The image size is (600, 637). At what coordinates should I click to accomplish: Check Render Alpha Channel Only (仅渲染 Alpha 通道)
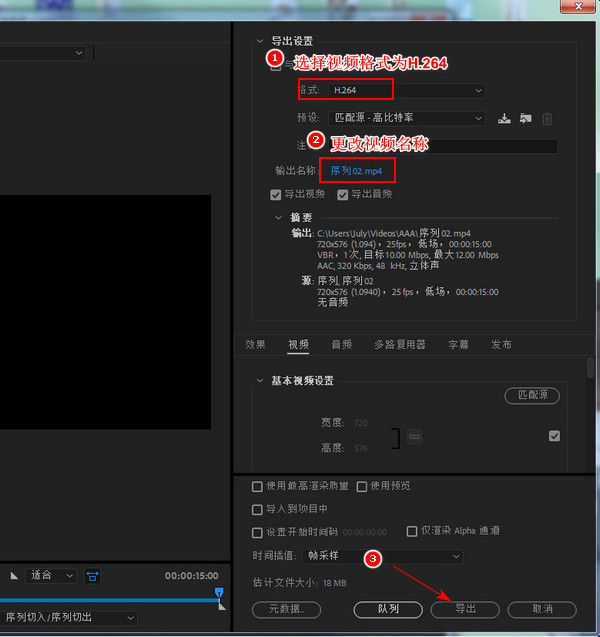click(x=412, y=531)
